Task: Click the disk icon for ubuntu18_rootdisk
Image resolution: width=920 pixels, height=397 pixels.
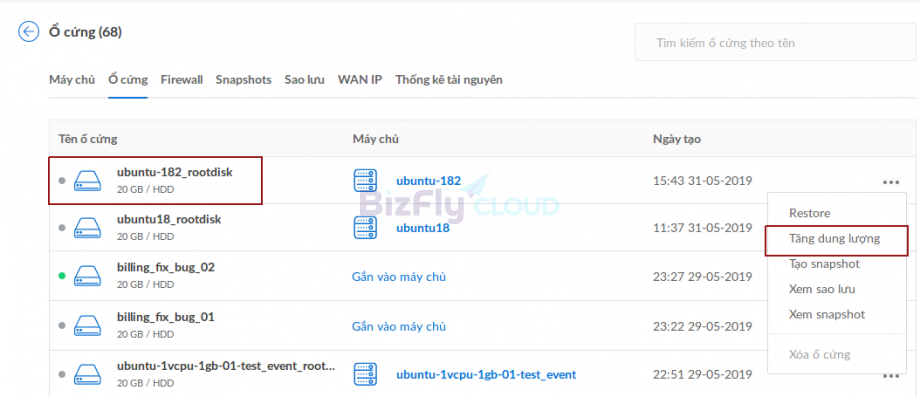Action: [87, 228]
